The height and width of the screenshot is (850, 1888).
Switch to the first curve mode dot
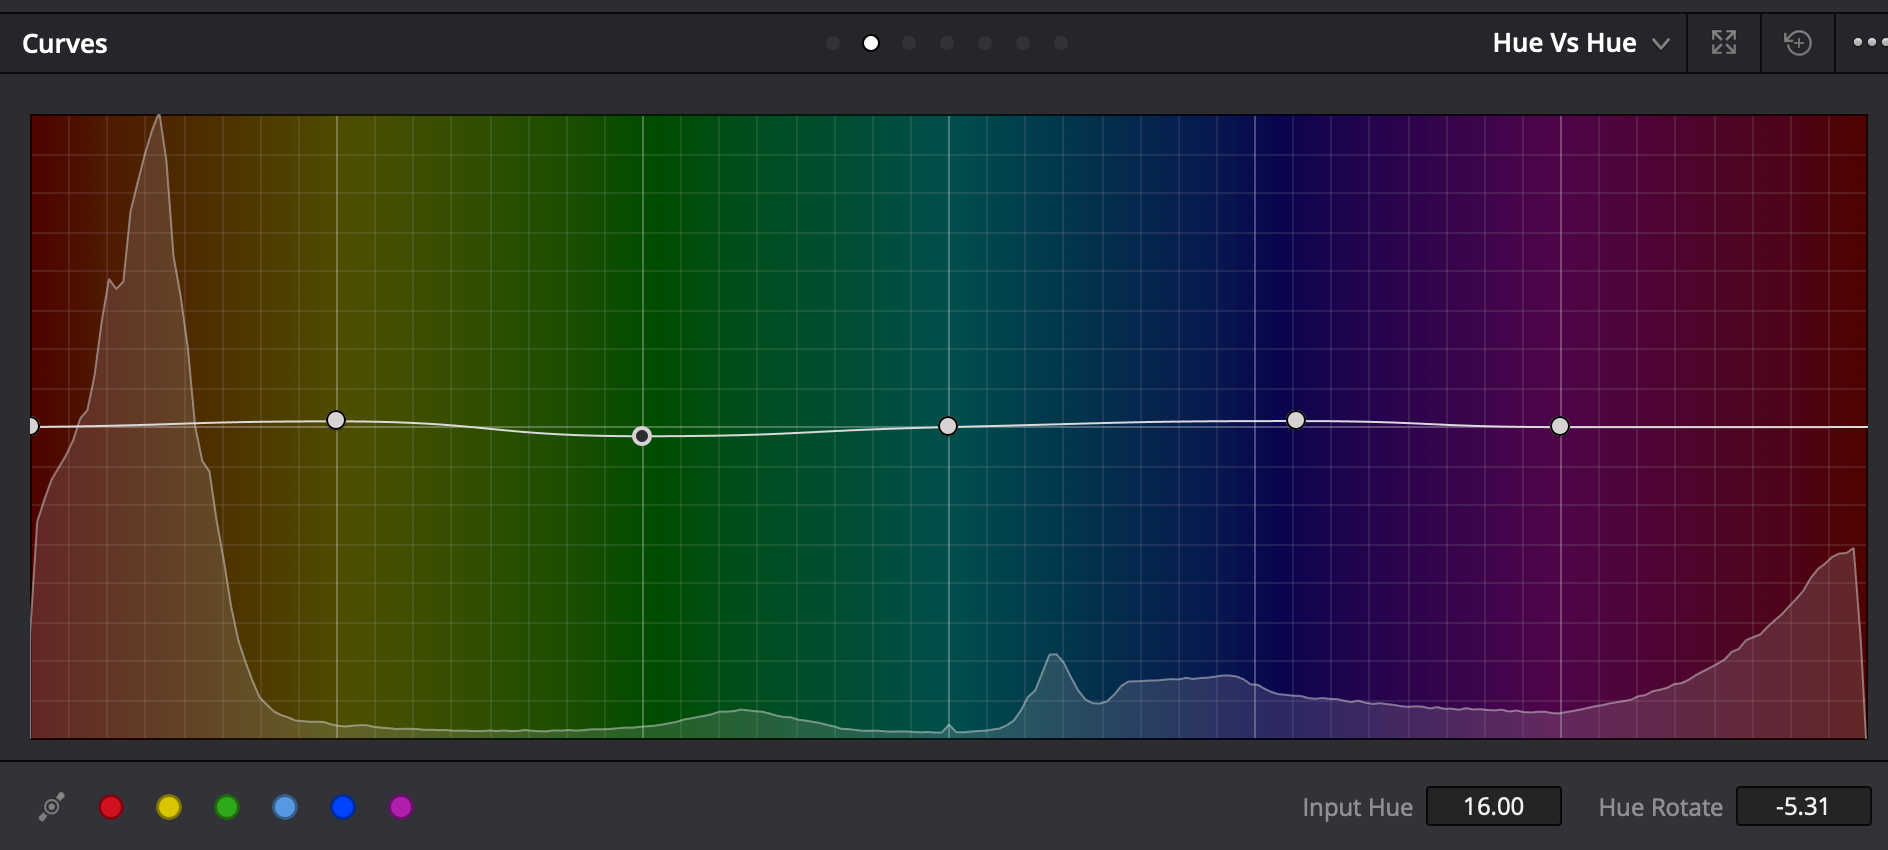pos(833,43)
